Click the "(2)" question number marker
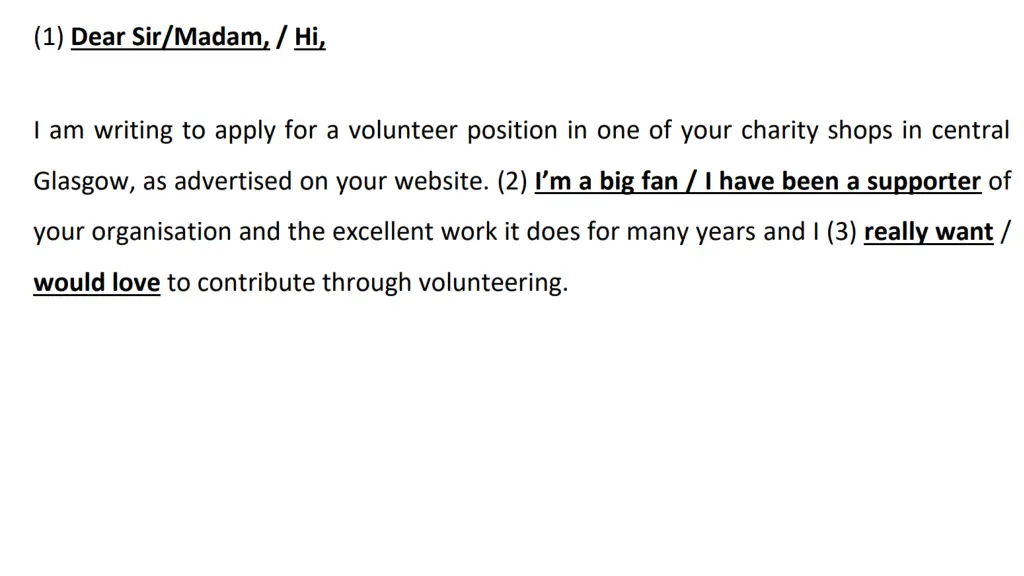This screenshot has width=1024, height=576. pyautogui.click(x=512, y=182)
